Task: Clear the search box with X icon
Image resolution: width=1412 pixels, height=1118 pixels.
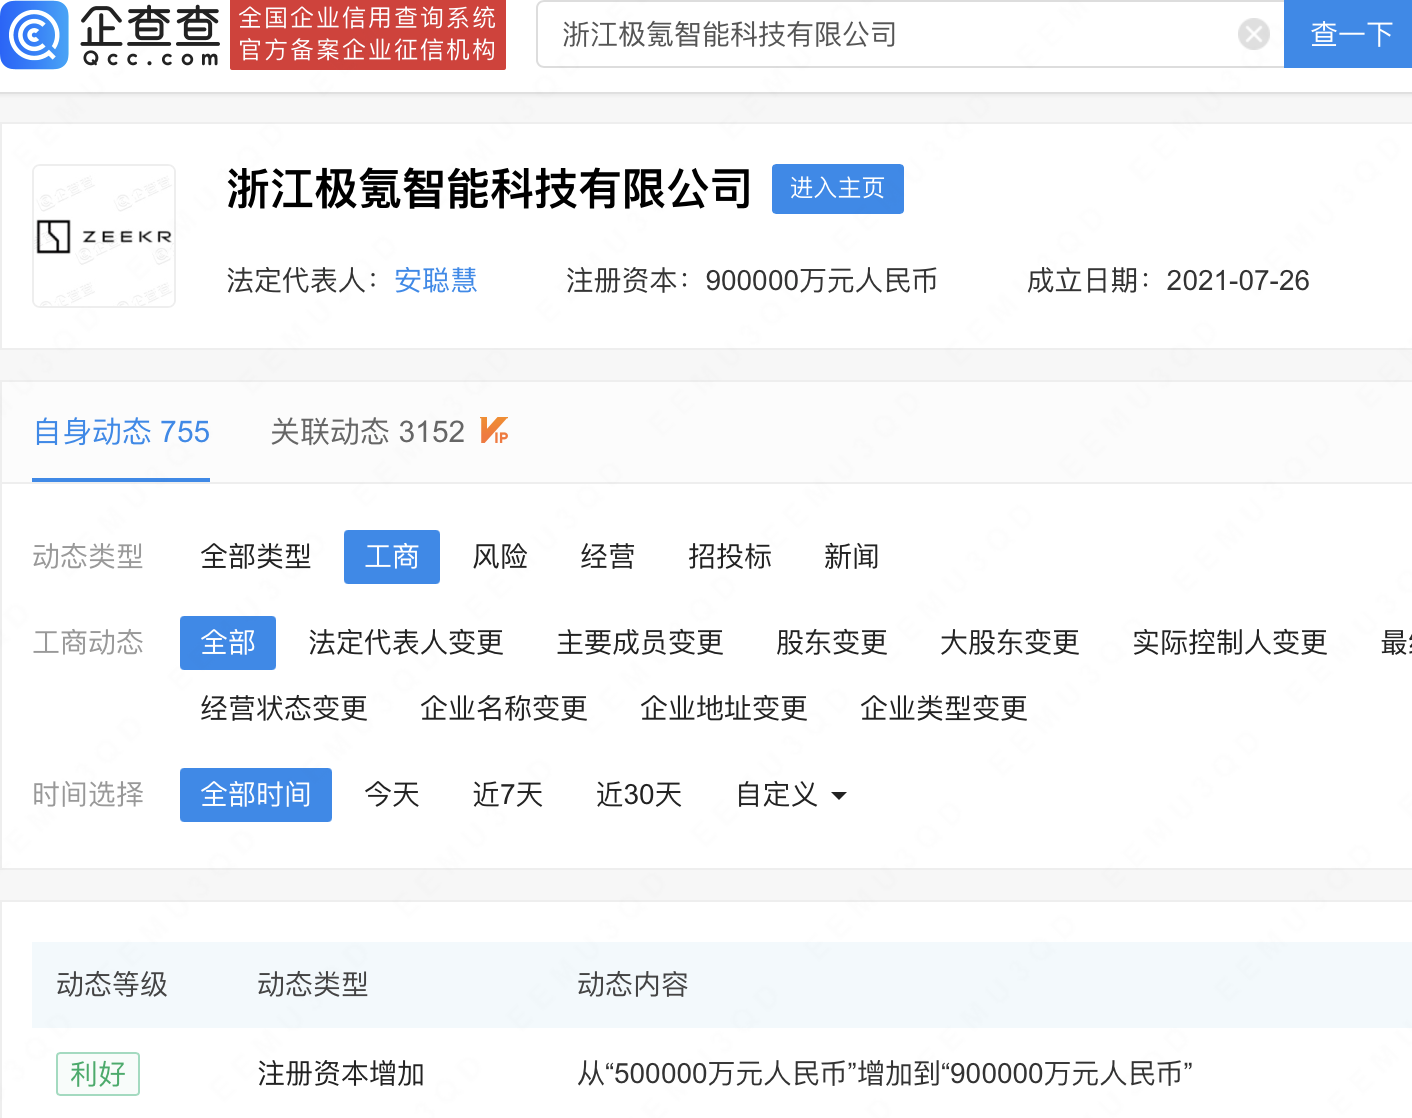Action: click(x=1253, y=35)
